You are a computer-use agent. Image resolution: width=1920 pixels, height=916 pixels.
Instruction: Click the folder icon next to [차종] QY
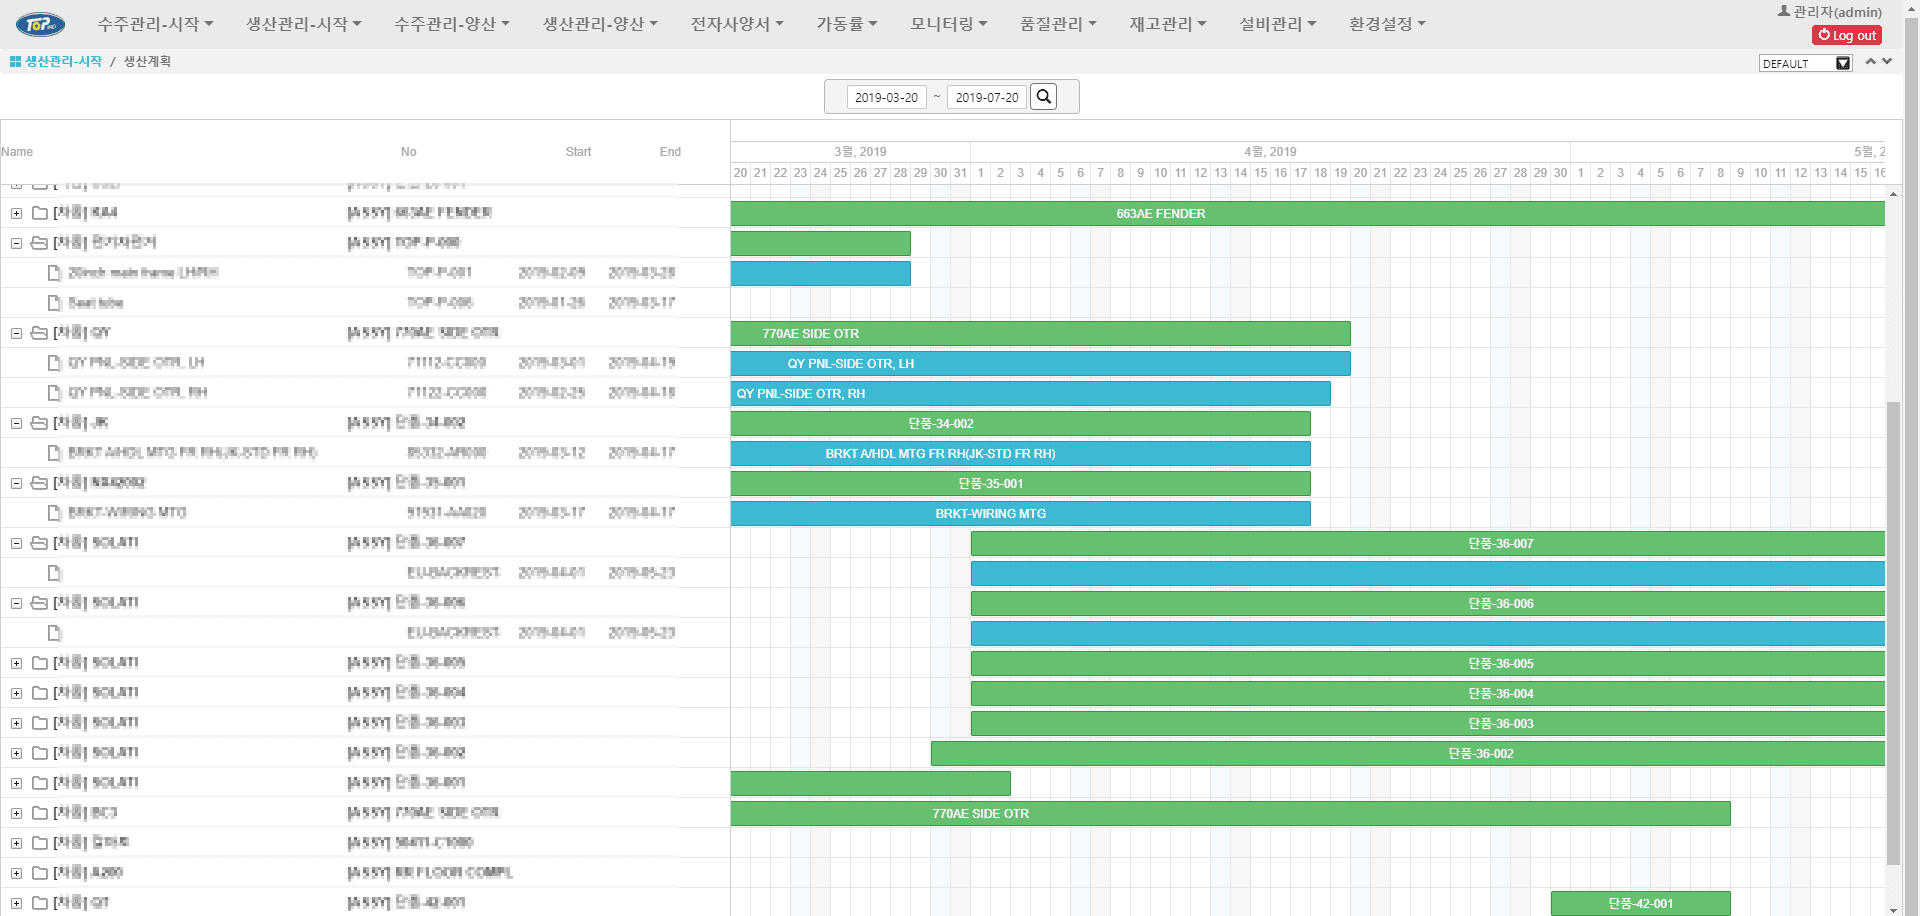coord(38,332)
